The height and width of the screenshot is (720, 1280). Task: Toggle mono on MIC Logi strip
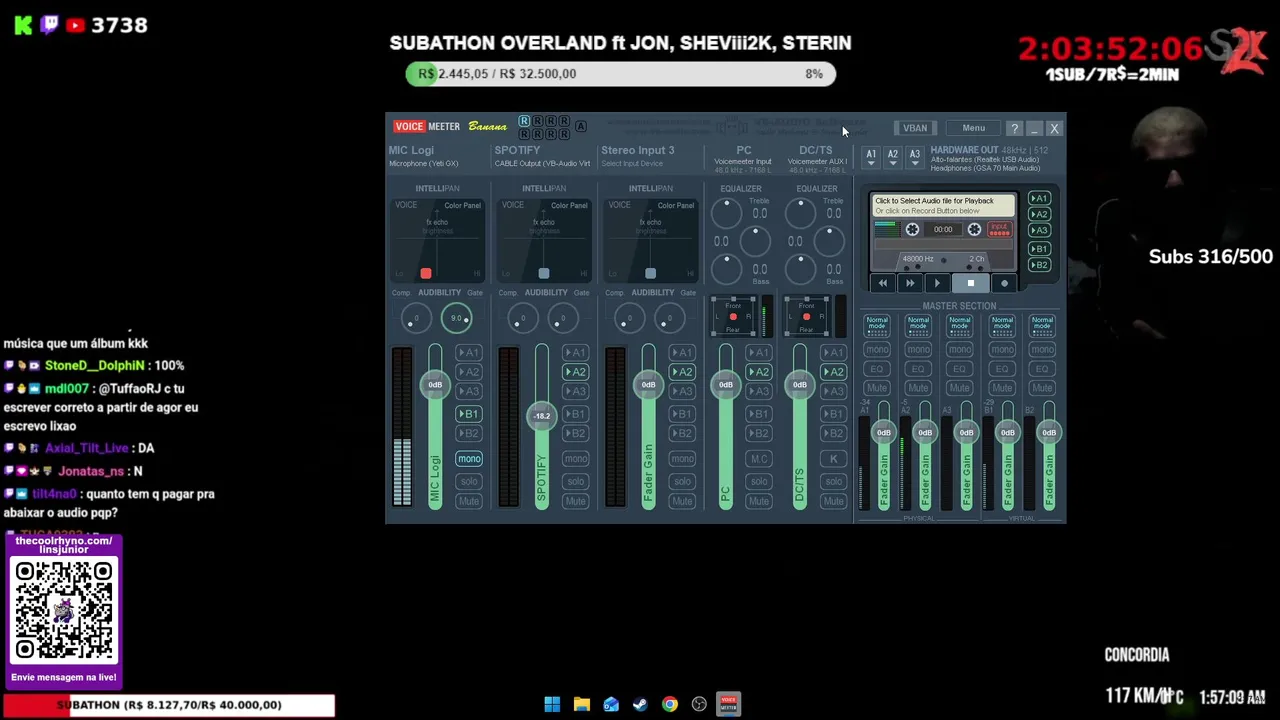[x=469, y=459]
